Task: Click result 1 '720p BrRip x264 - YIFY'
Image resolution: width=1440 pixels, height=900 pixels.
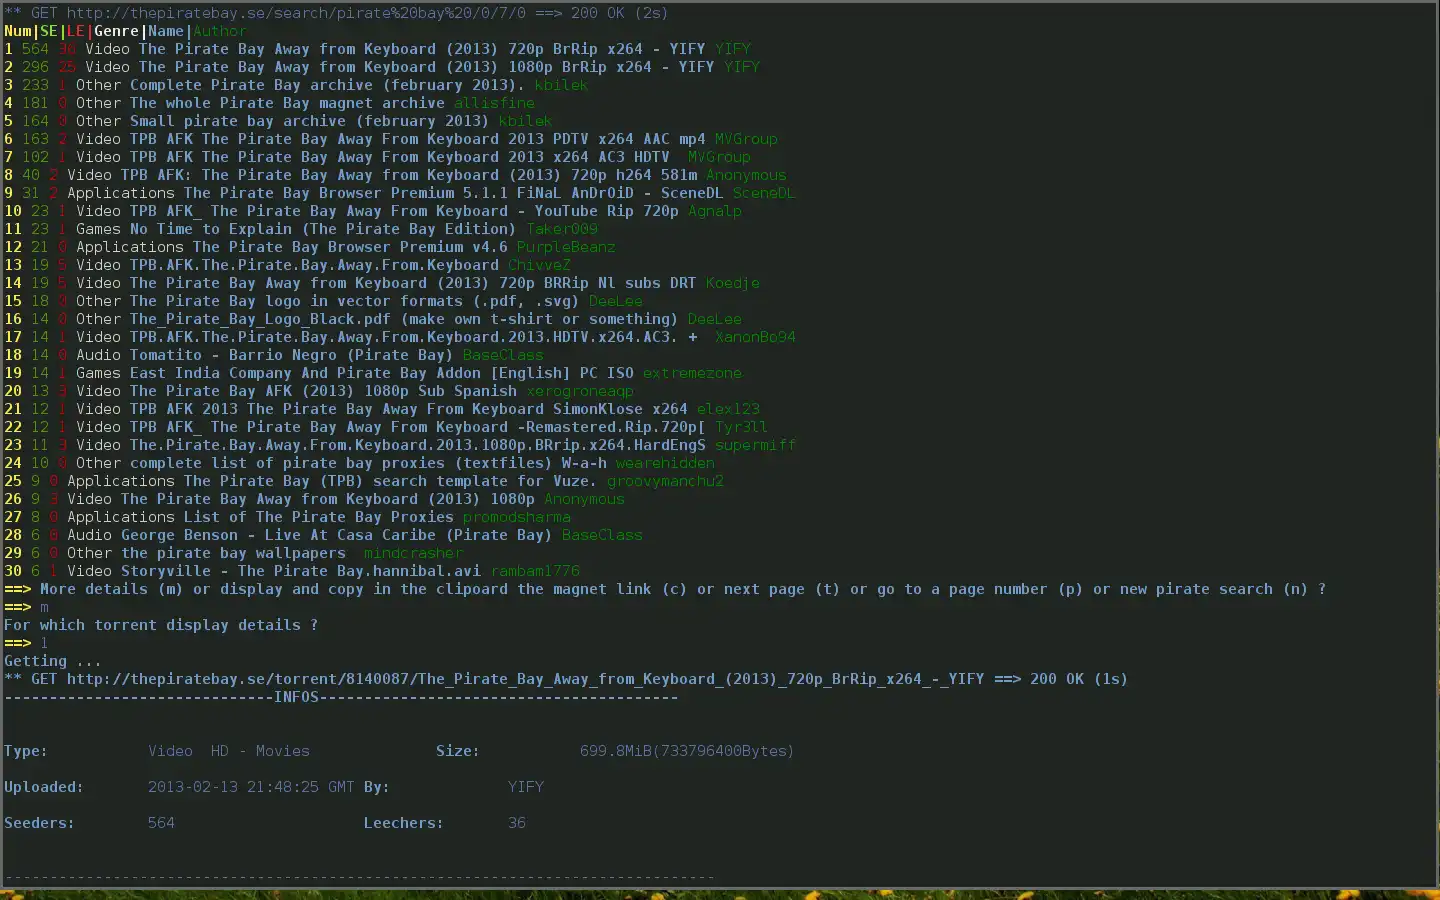Action: coord(378,49)
